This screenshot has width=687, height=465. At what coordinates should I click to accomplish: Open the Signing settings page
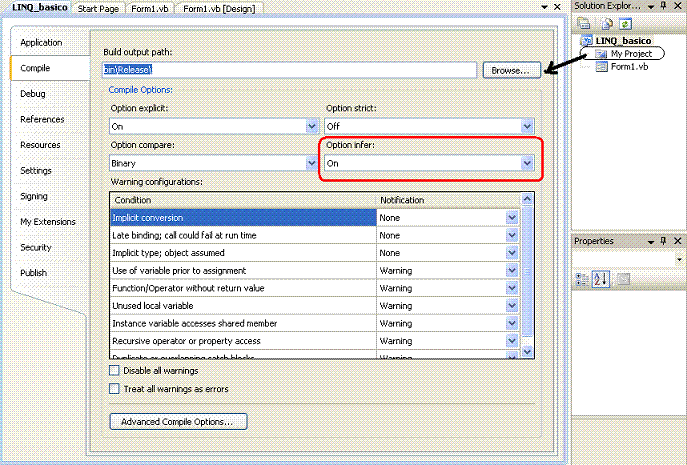point(34,196)
